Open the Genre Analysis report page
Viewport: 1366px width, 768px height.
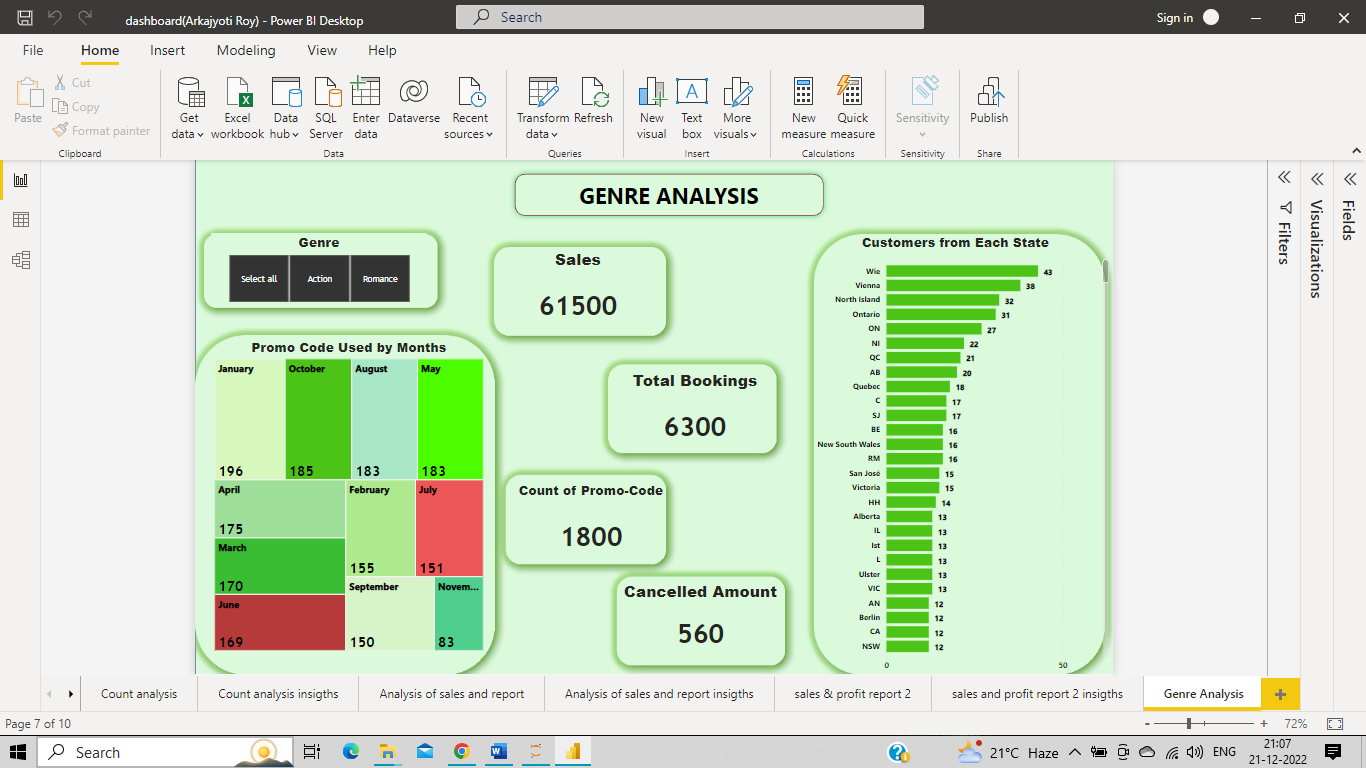pyautogui.click(x=1201, y=693)
